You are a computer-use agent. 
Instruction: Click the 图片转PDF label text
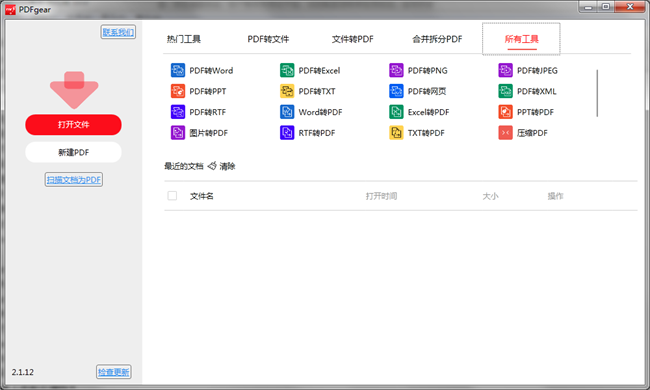tap(209, 133)
